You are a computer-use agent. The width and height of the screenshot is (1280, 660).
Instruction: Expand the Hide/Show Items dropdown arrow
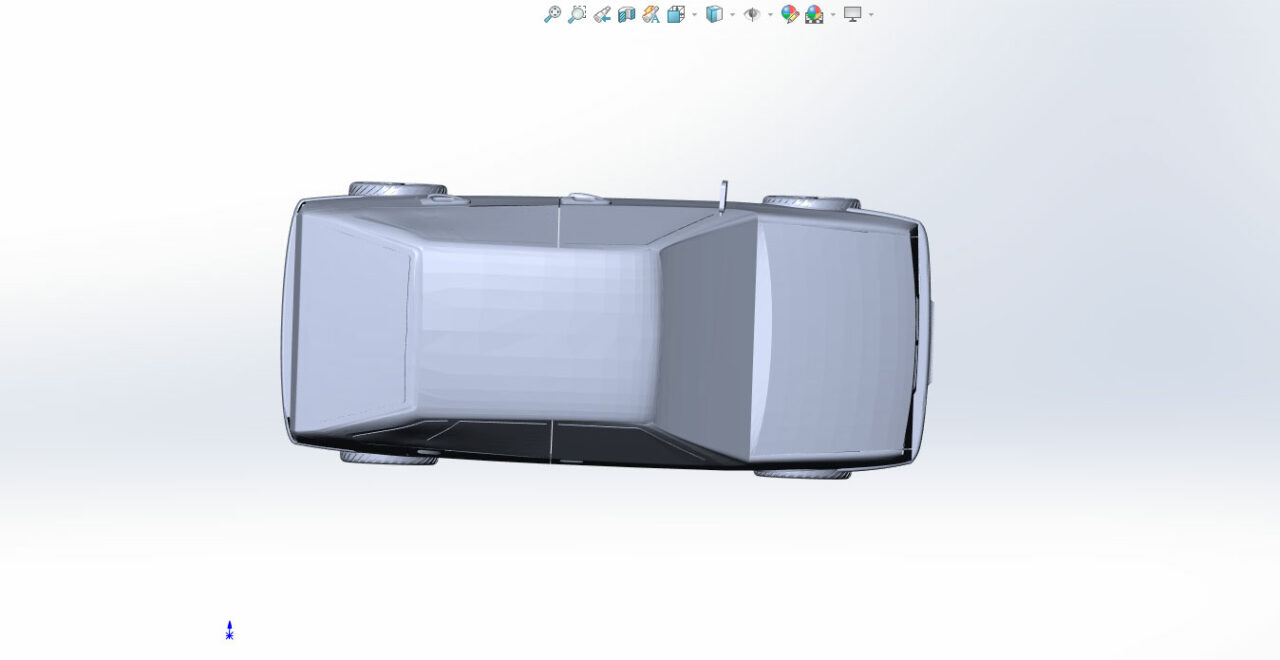[770, 14]
